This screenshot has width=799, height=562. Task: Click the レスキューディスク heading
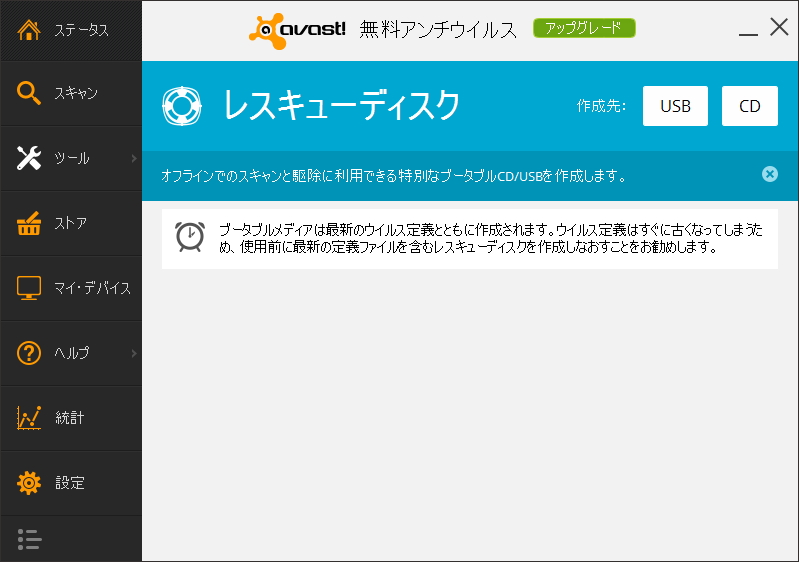point(341,106)
